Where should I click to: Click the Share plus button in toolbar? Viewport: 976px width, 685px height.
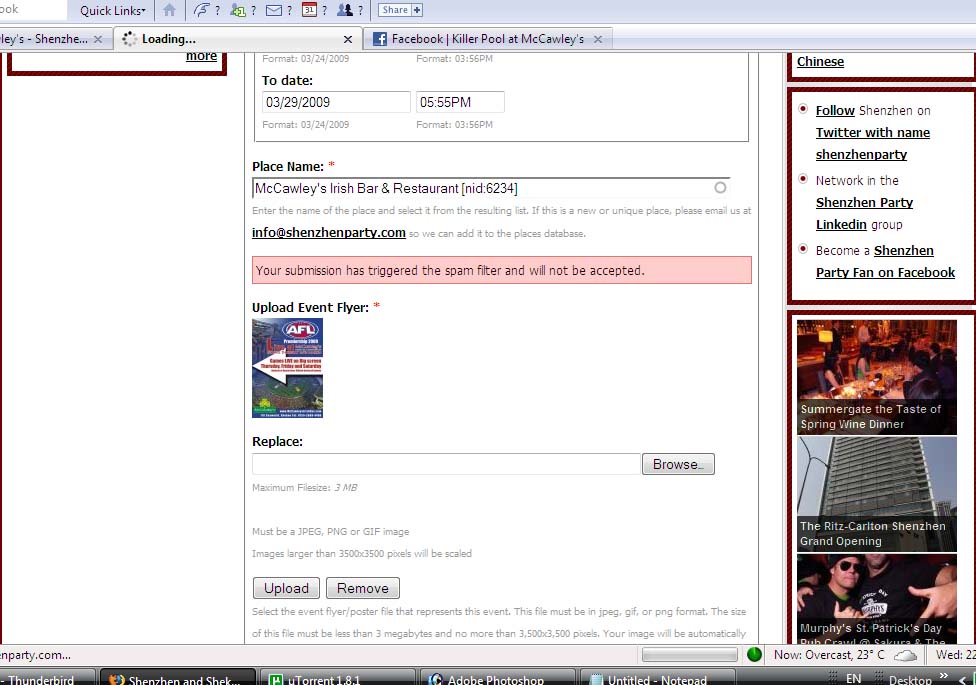tap(401, 10)
